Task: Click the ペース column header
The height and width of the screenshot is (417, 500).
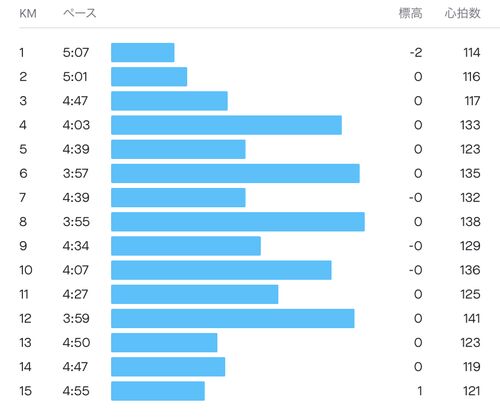Action: pyautogui.click(x=79, y=13)
